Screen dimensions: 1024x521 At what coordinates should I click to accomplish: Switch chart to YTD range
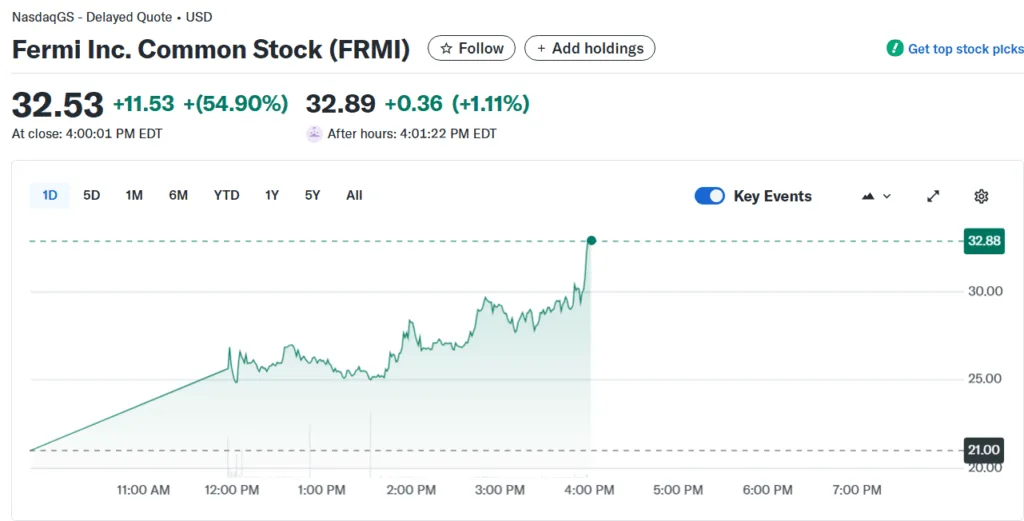[226, 195]
